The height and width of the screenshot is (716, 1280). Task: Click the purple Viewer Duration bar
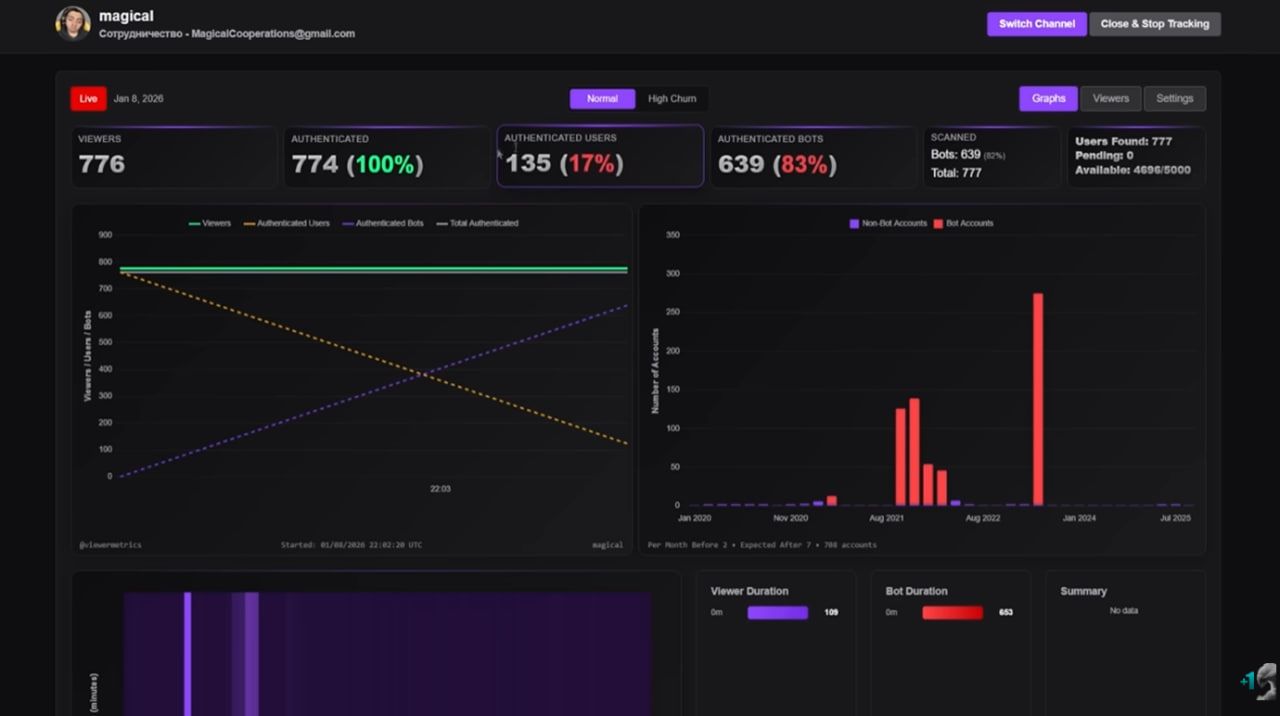pos(777,612)
